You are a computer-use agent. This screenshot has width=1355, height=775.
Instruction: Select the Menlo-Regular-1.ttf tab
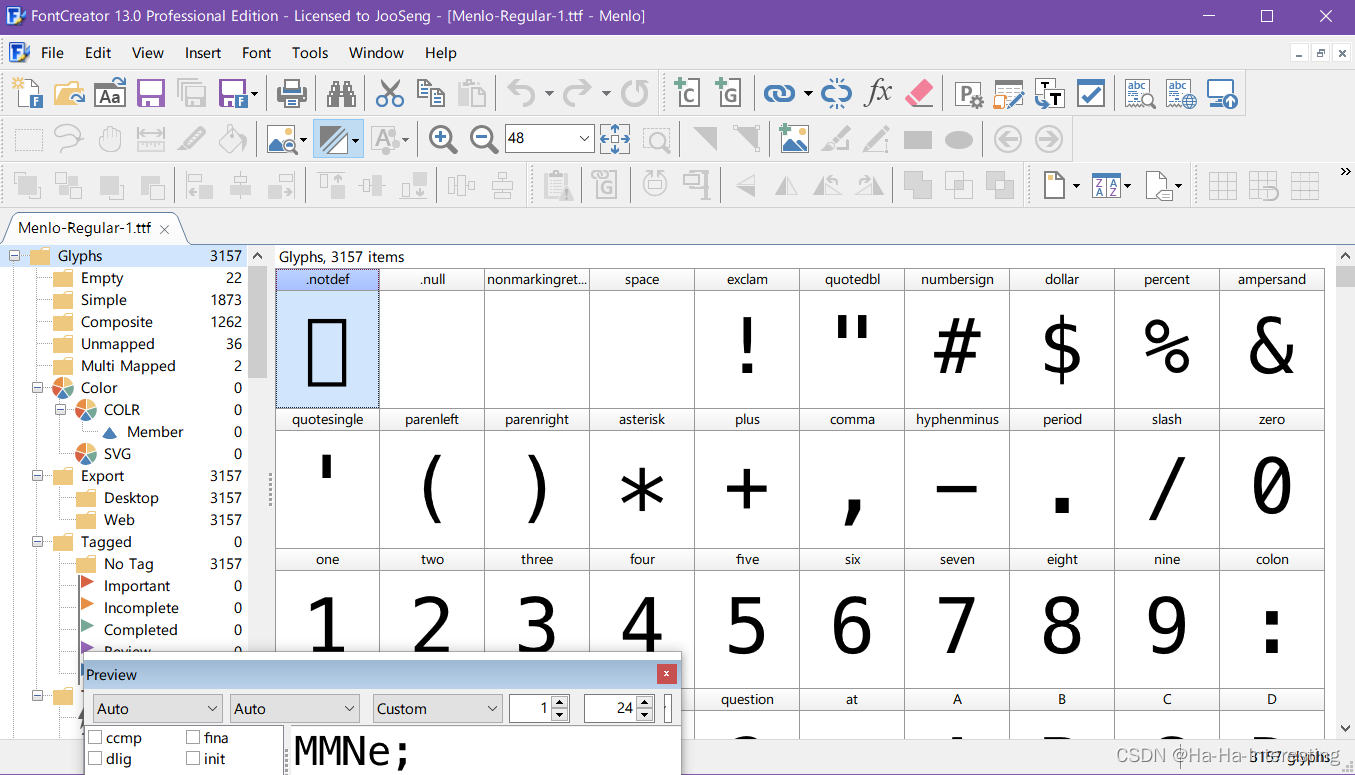point(84,228)
